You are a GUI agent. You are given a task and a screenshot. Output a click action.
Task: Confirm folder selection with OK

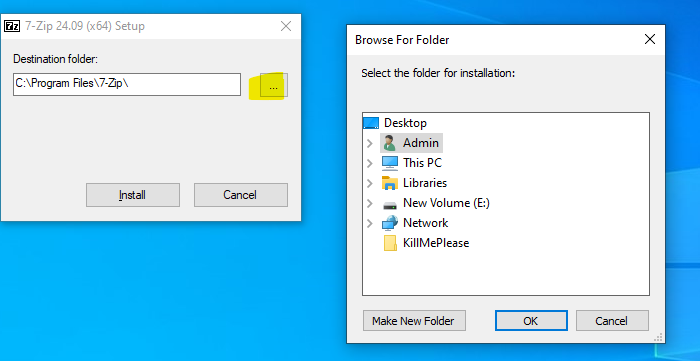click(531, 321)
